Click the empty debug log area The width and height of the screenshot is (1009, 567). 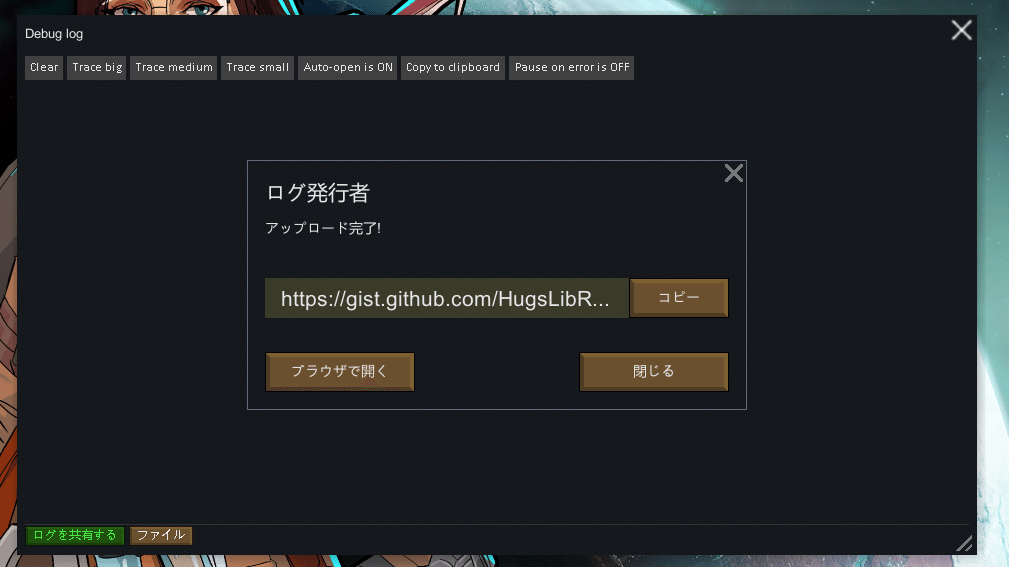(x=497, y=463)
